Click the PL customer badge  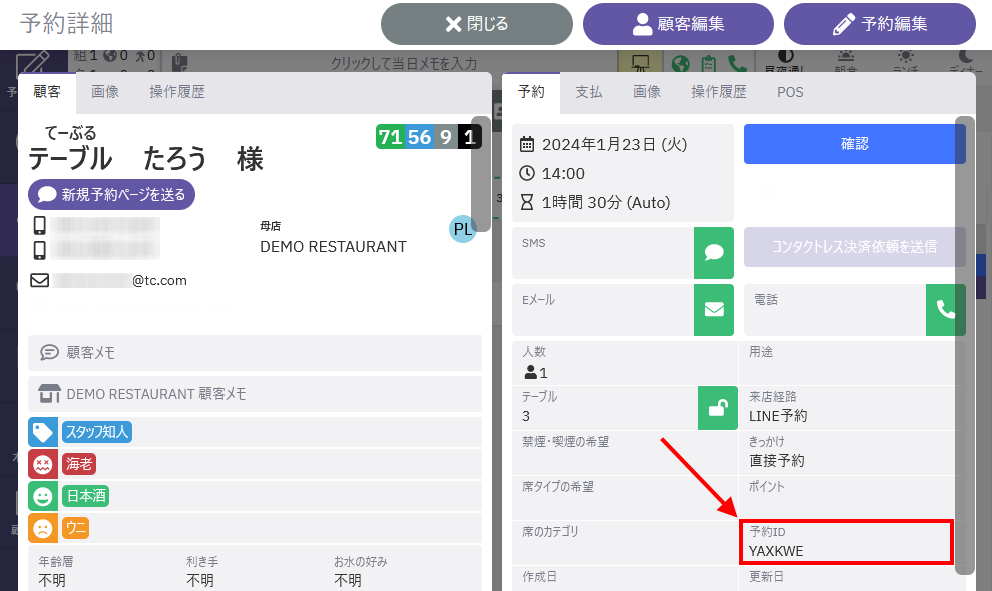click(463, 229)
